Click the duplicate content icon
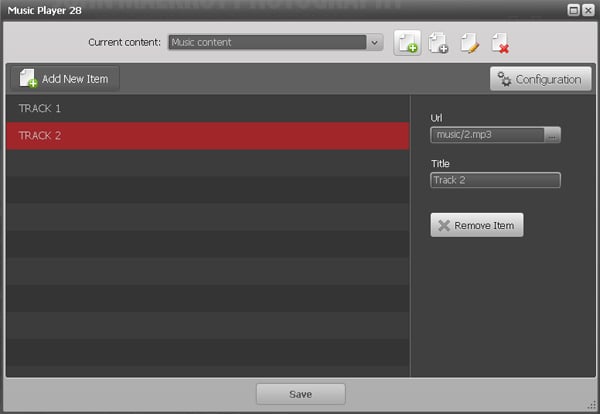The image size is (600, 414). (x=438, y=43)
